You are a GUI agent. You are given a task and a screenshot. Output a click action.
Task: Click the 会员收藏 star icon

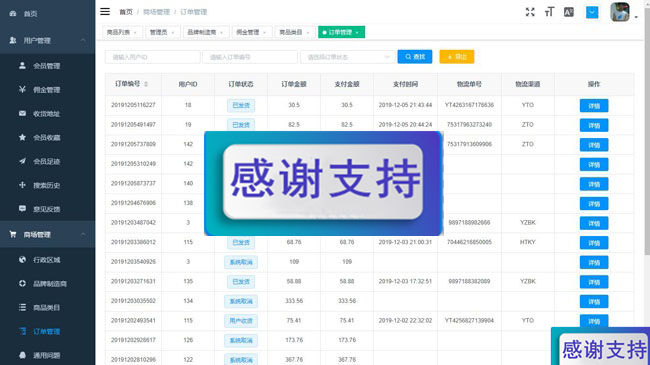point(22,137)
